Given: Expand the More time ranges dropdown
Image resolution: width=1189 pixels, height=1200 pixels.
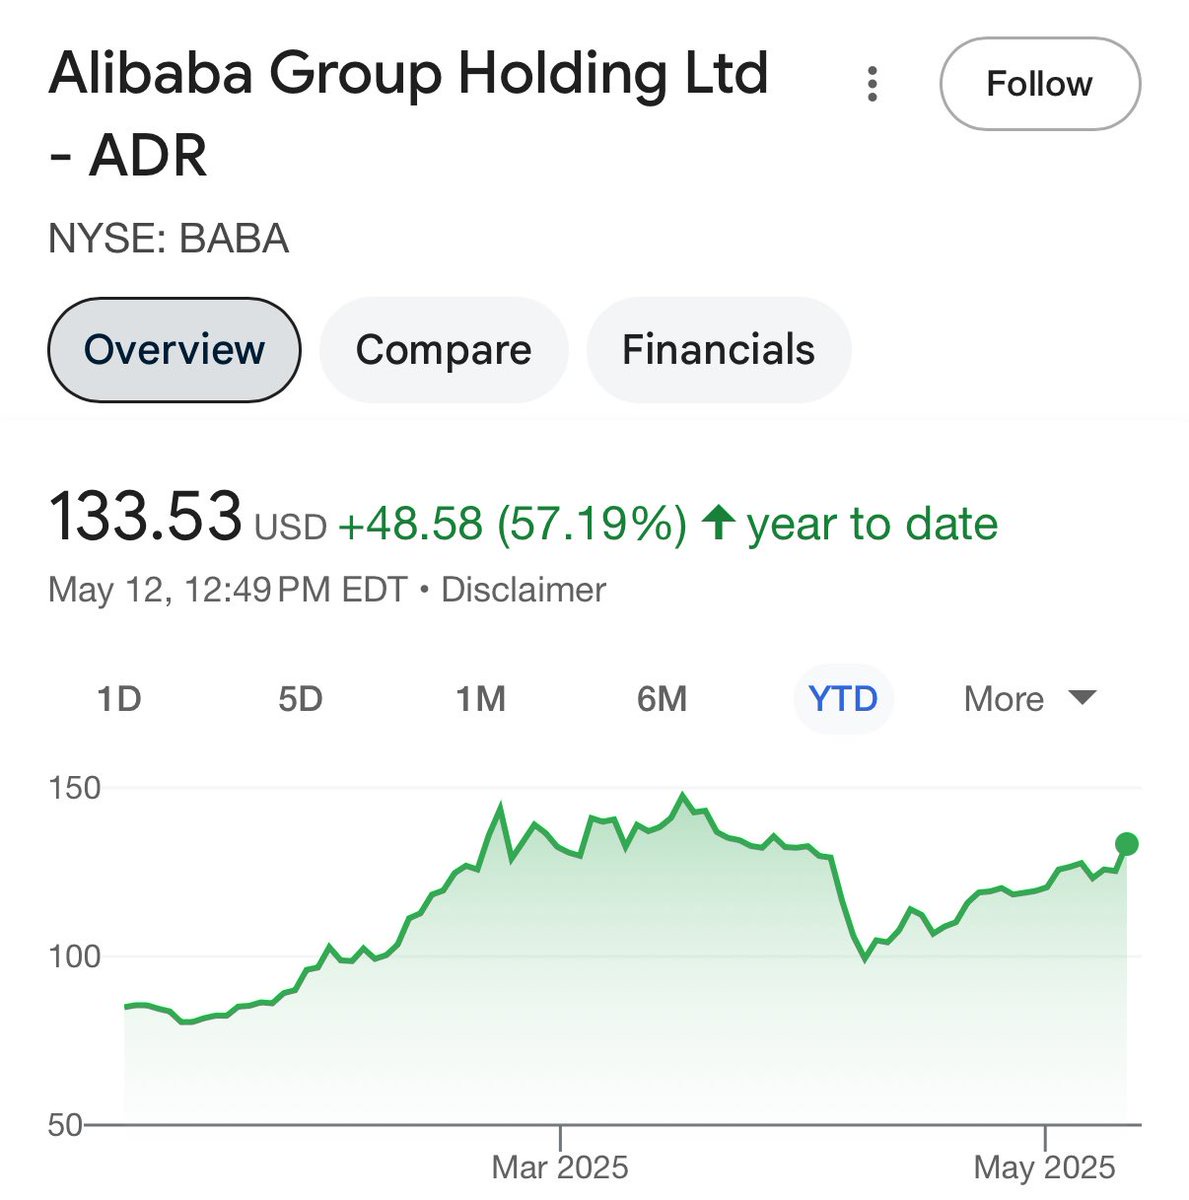Looking at the screenshot, I should click(x=1004, y=698).
